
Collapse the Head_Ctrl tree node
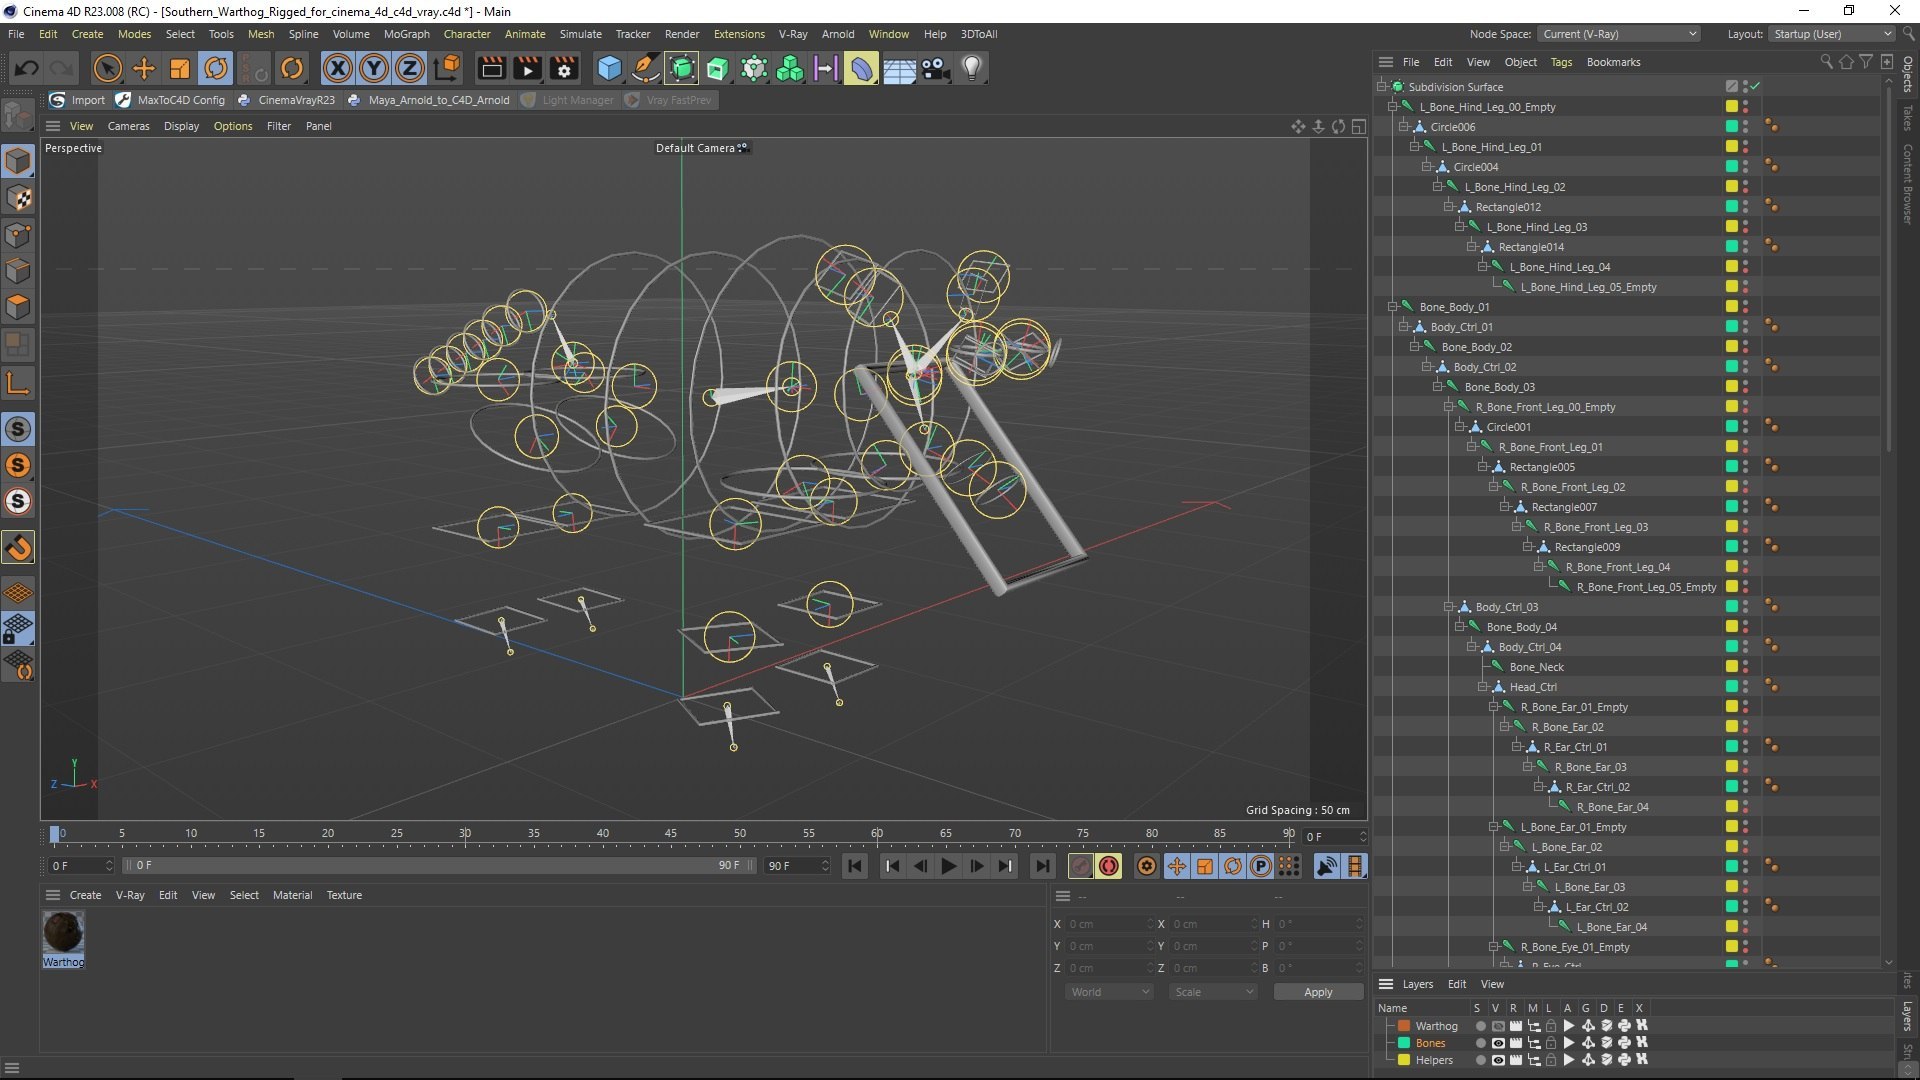pos(1482,686)
